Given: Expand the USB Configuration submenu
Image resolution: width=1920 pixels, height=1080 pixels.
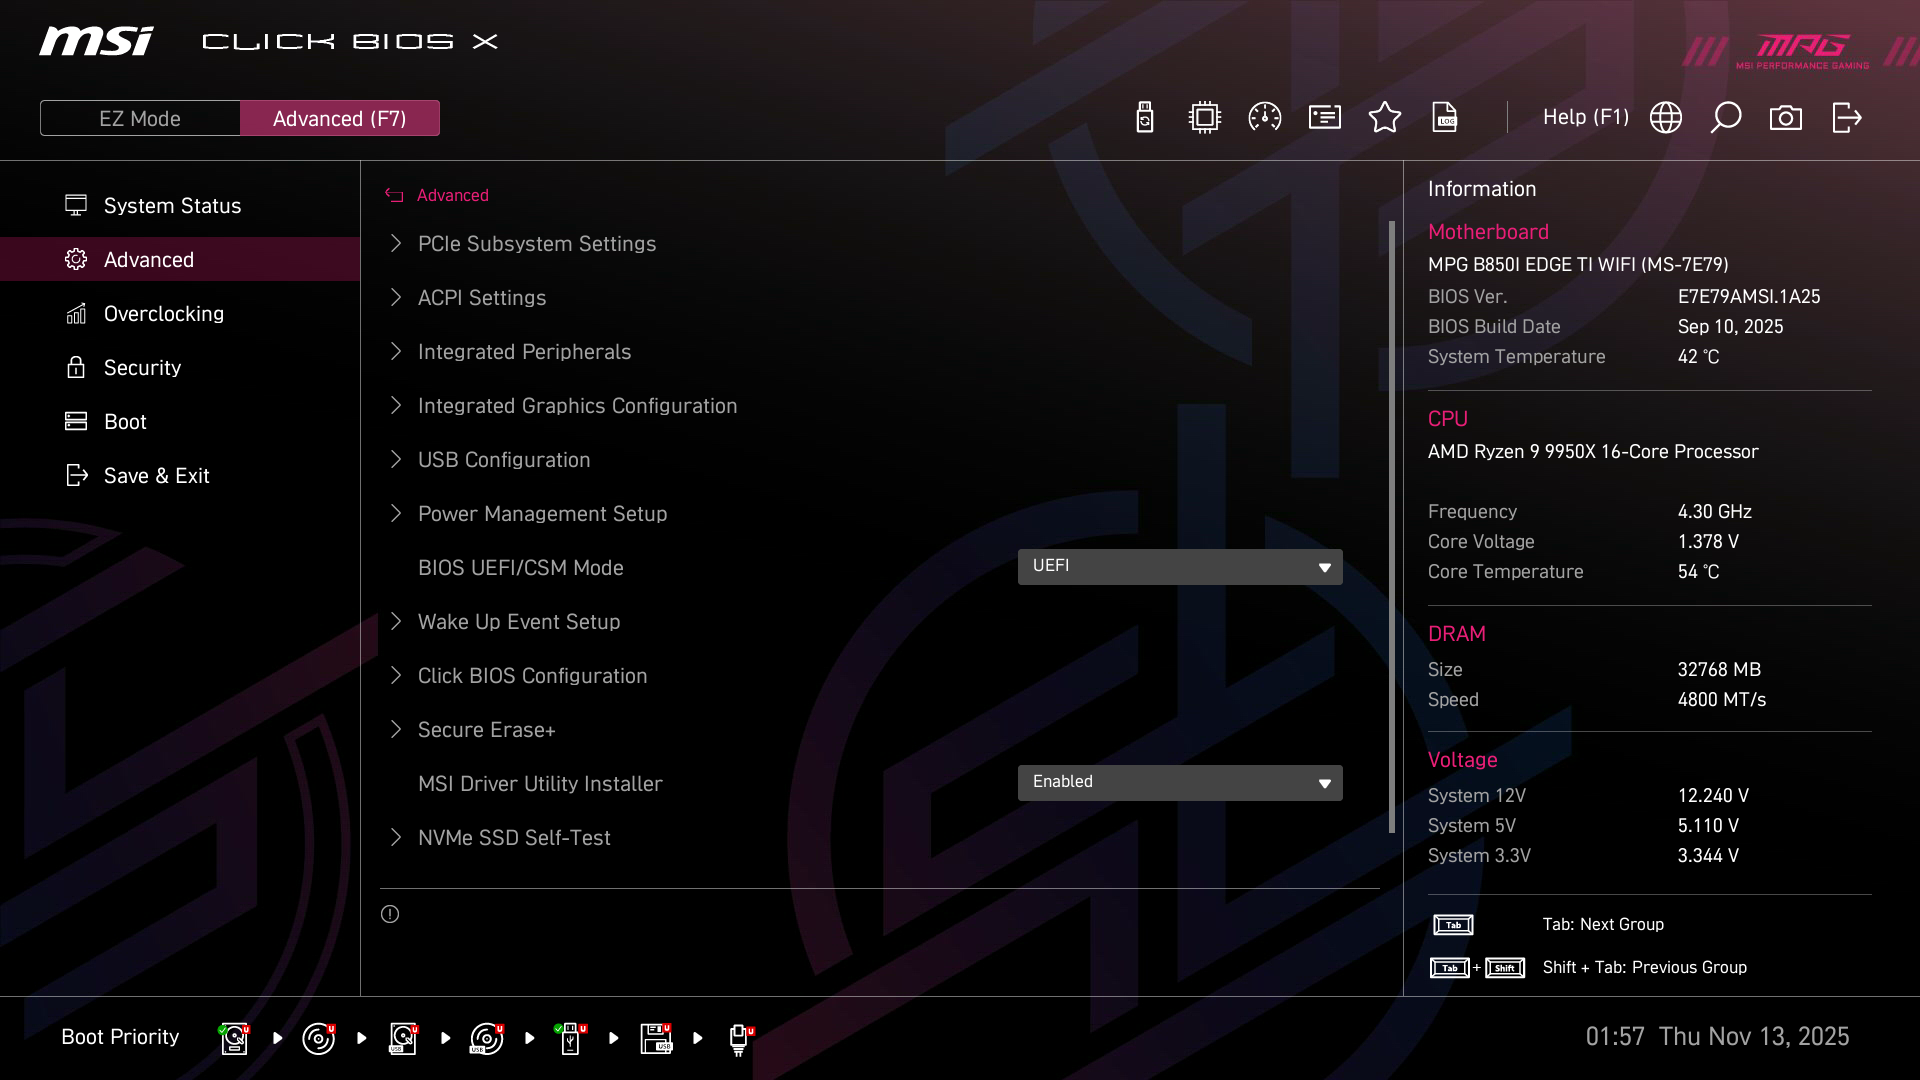Looking at the screenshot, I should pyautogui.click(x=503, y=460).
